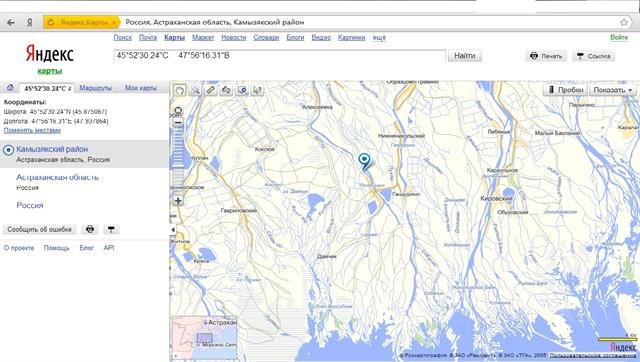The image size is (640, 362).
Task: Select the Камызякский район radio result
Action: point(8,150)
